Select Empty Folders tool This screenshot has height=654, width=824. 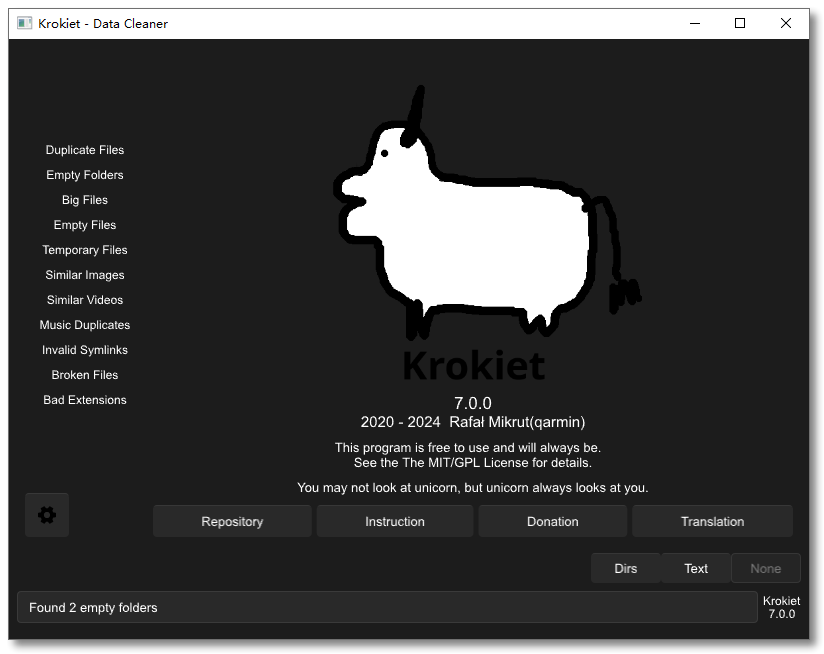[x=85, y=175]
